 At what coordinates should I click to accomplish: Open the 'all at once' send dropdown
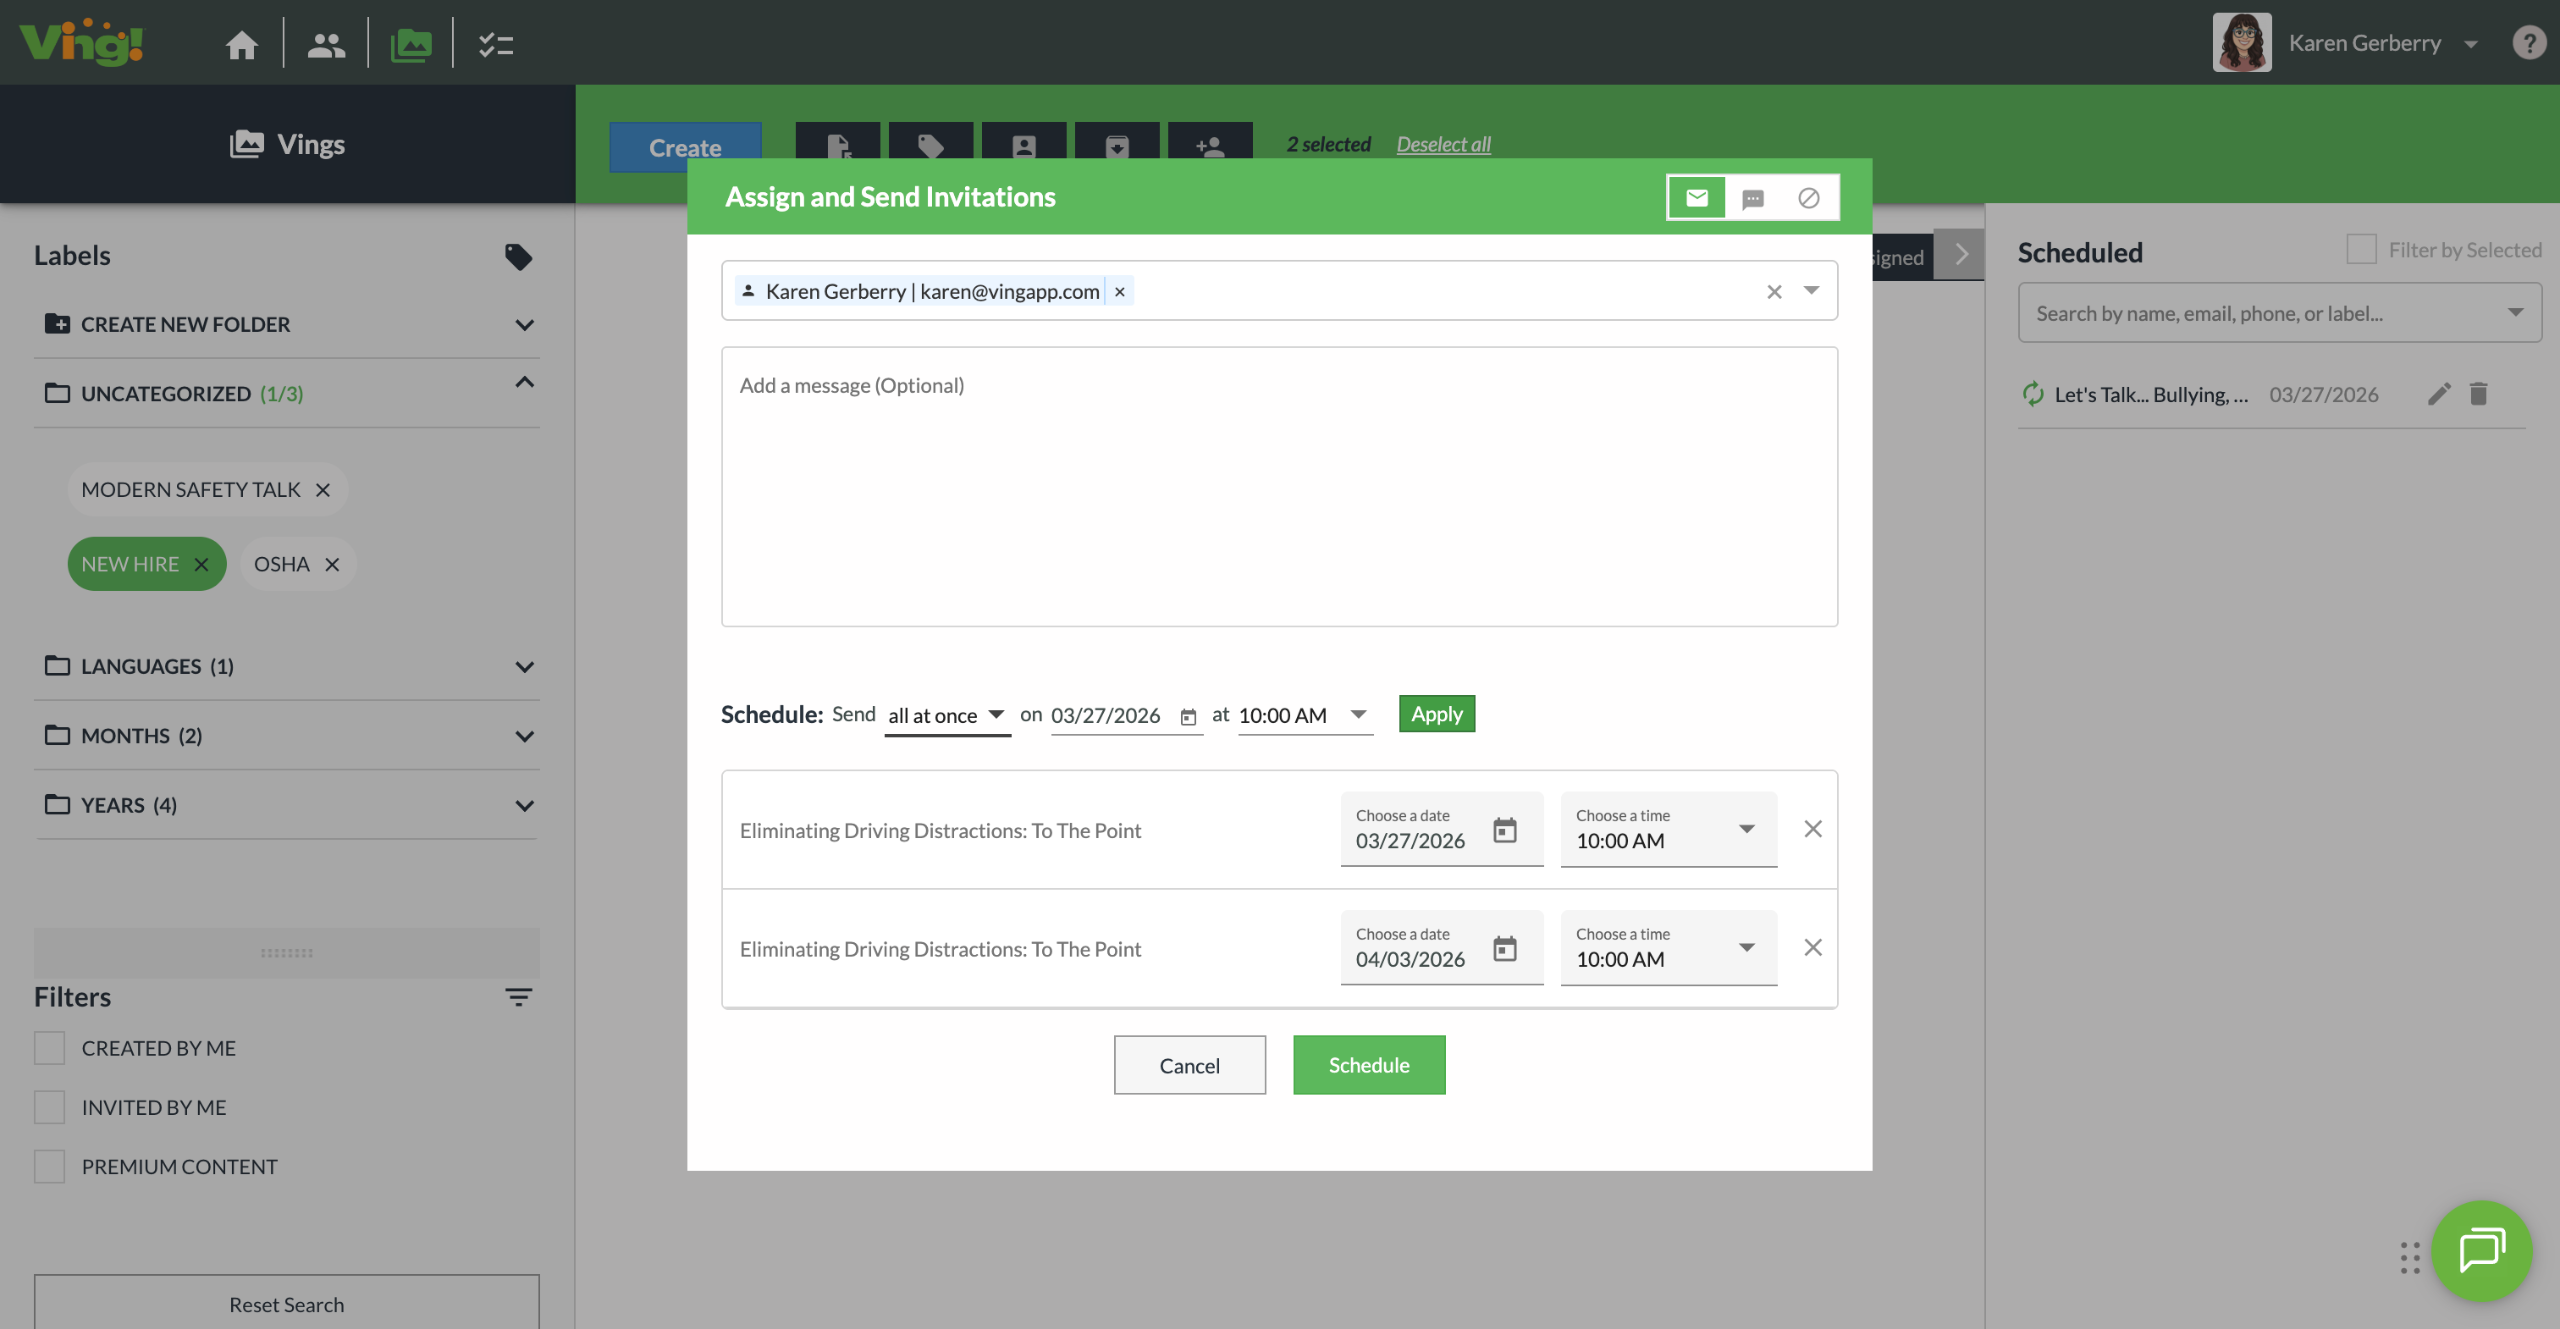946,715
